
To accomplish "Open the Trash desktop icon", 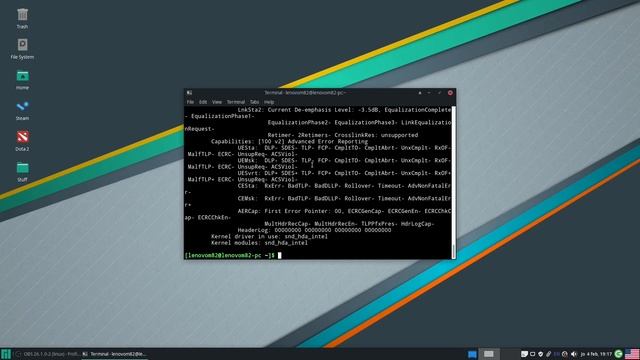I will tap(22, 18).
